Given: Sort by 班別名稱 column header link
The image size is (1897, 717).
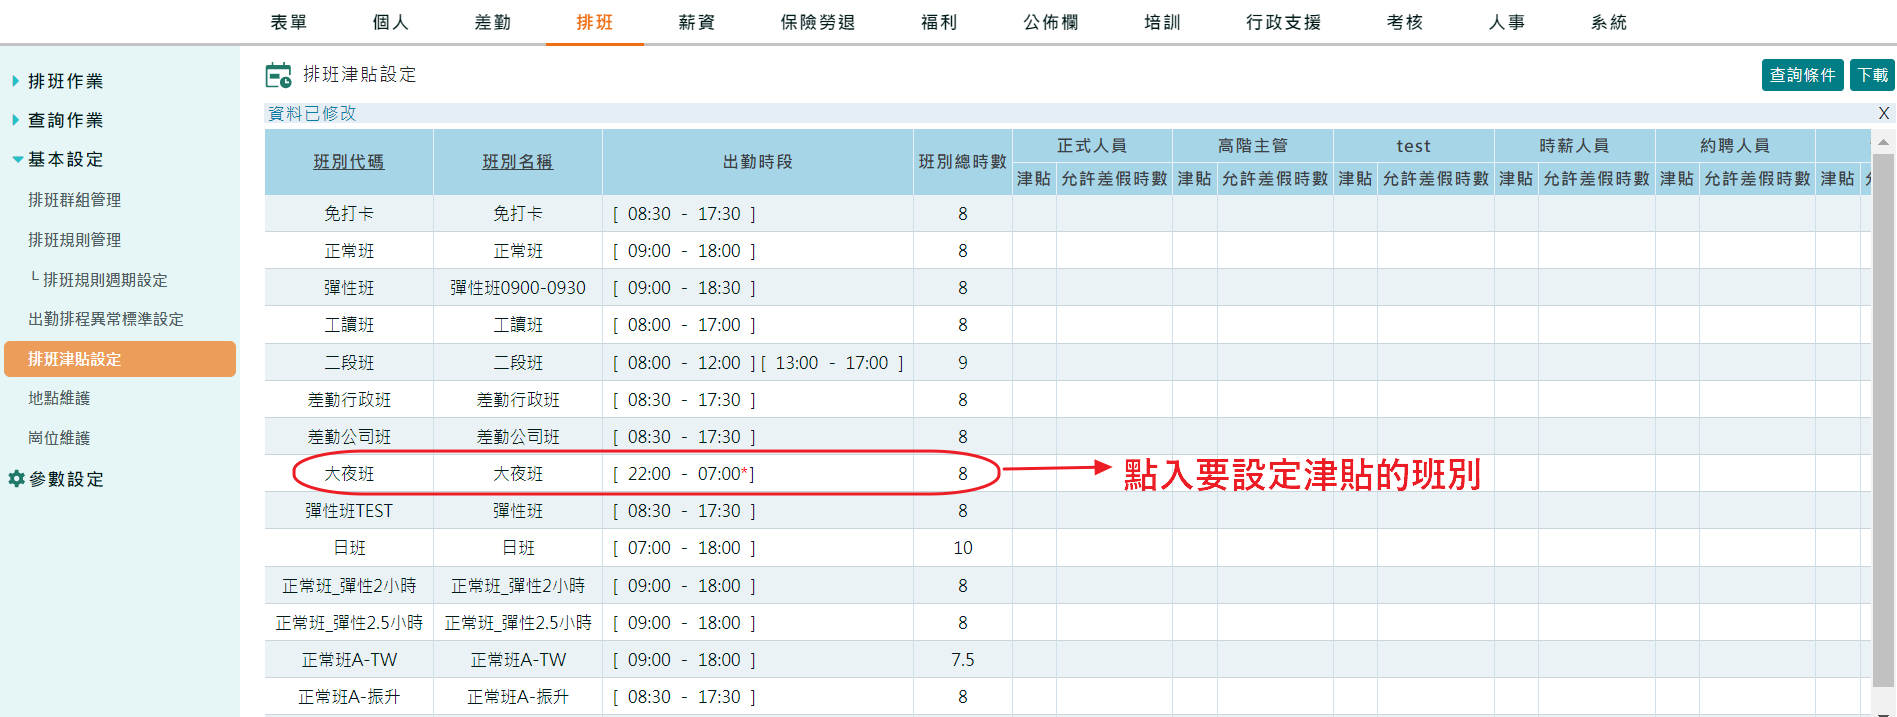Looking at the screenshot, I should 518,162.
